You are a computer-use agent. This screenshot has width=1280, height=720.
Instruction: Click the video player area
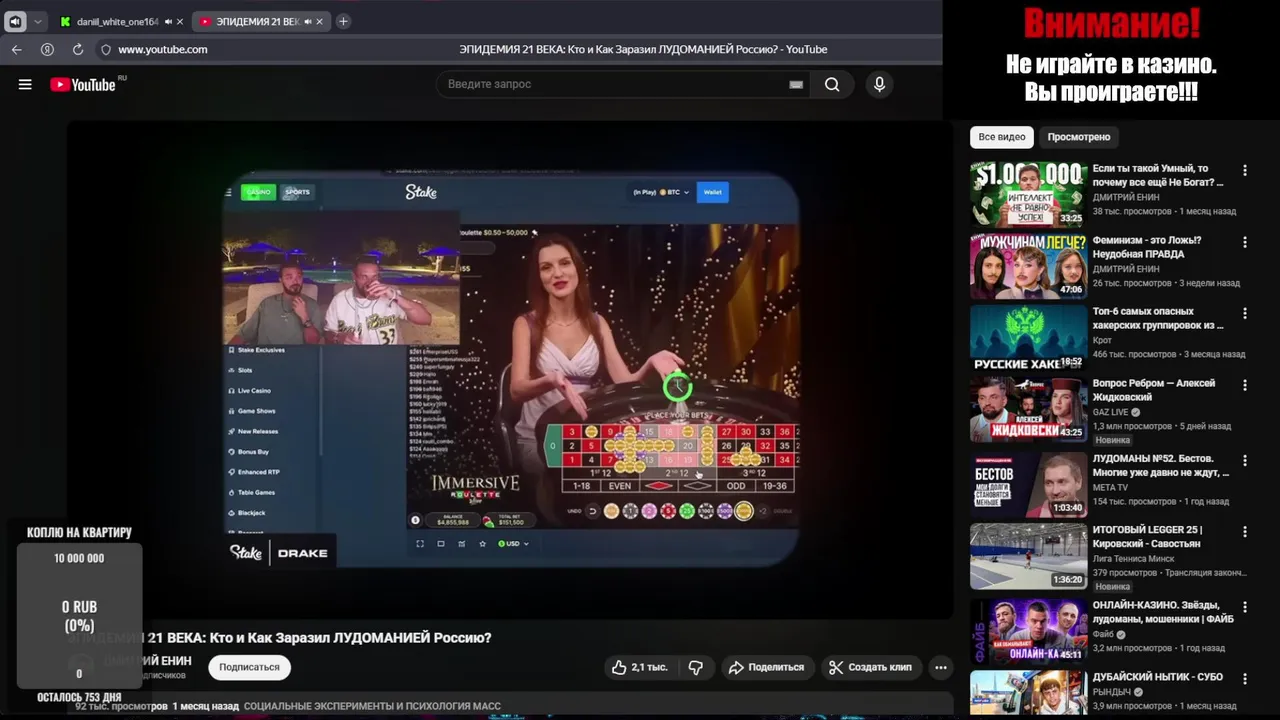(510, 370)
